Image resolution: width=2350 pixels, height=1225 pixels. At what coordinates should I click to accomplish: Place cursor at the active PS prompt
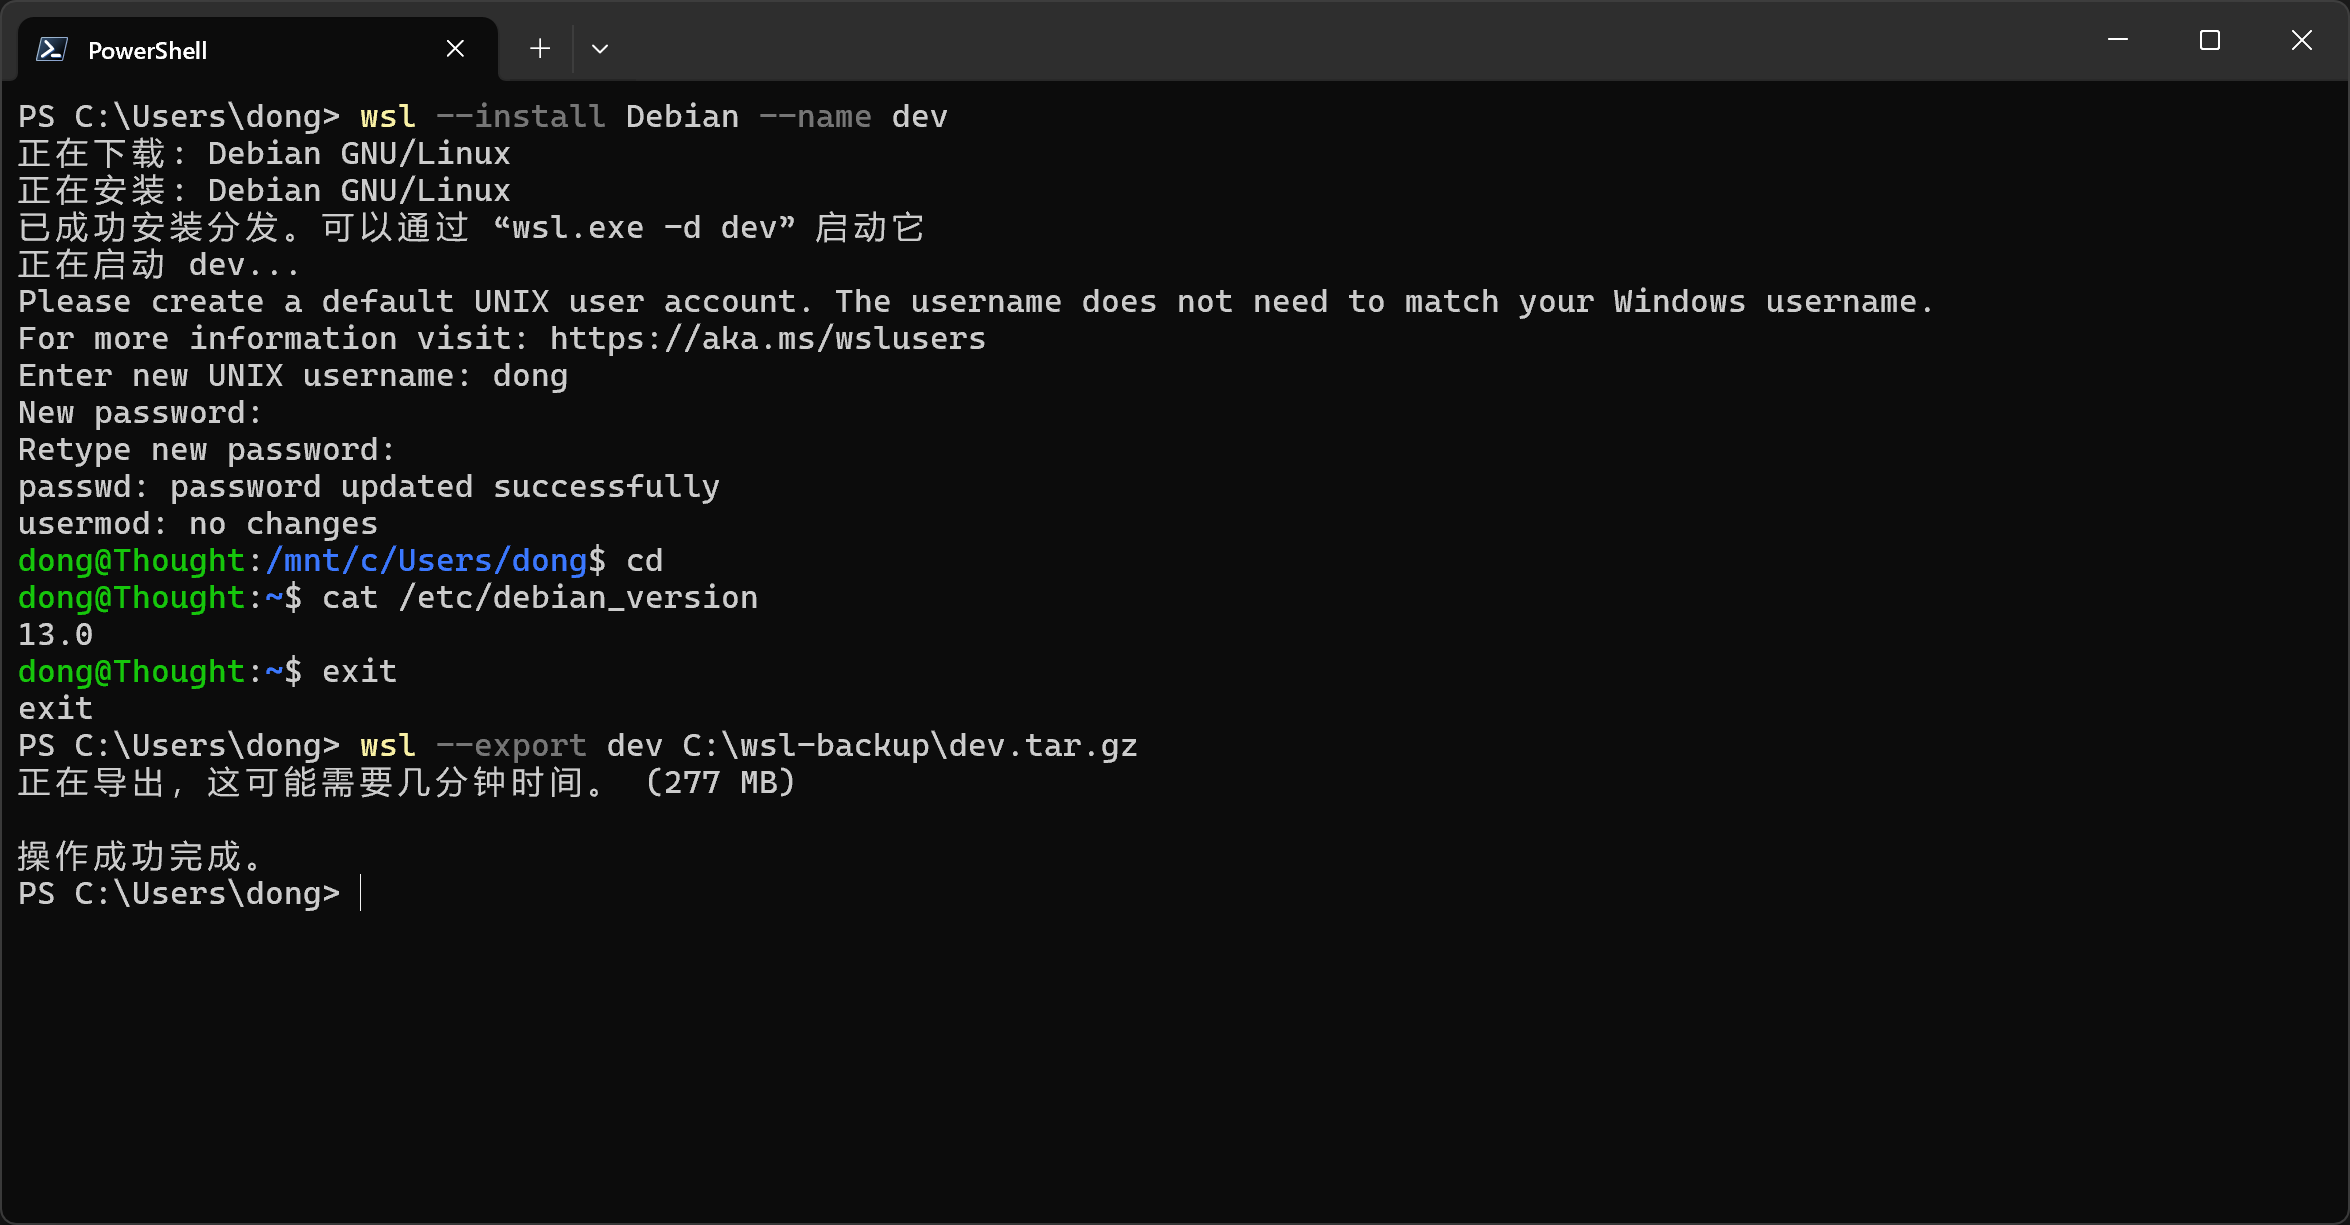[x=362, y=893]
